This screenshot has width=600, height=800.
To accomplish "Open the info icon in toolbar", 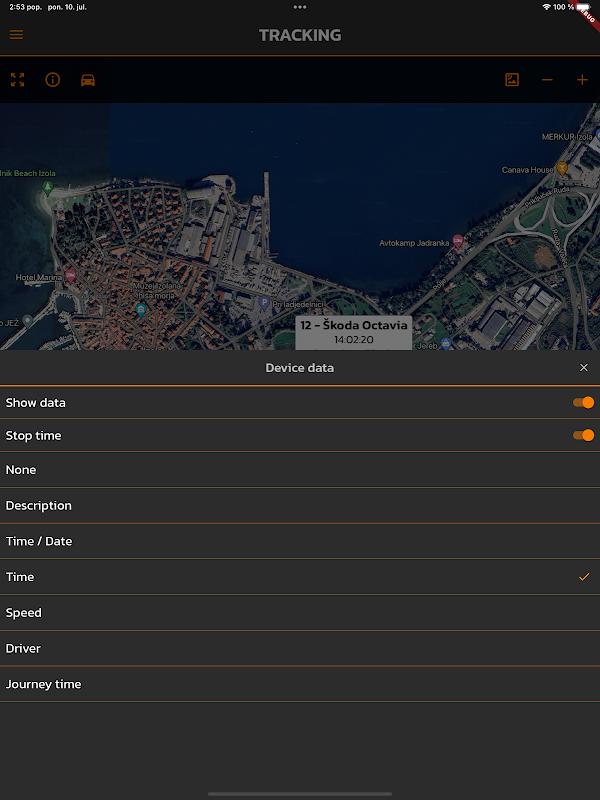I will coord(53,80).
